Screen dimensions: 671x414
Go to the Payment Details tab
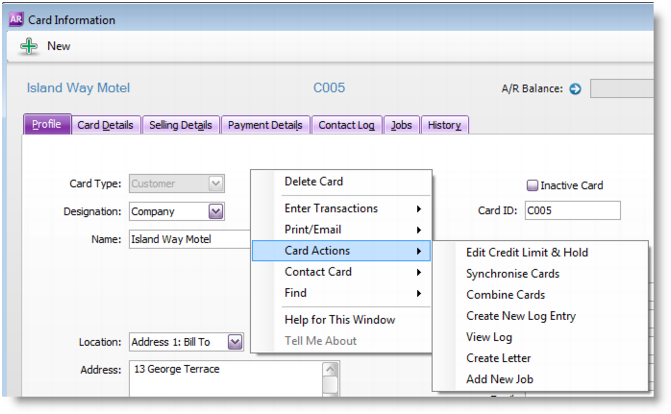265,125
